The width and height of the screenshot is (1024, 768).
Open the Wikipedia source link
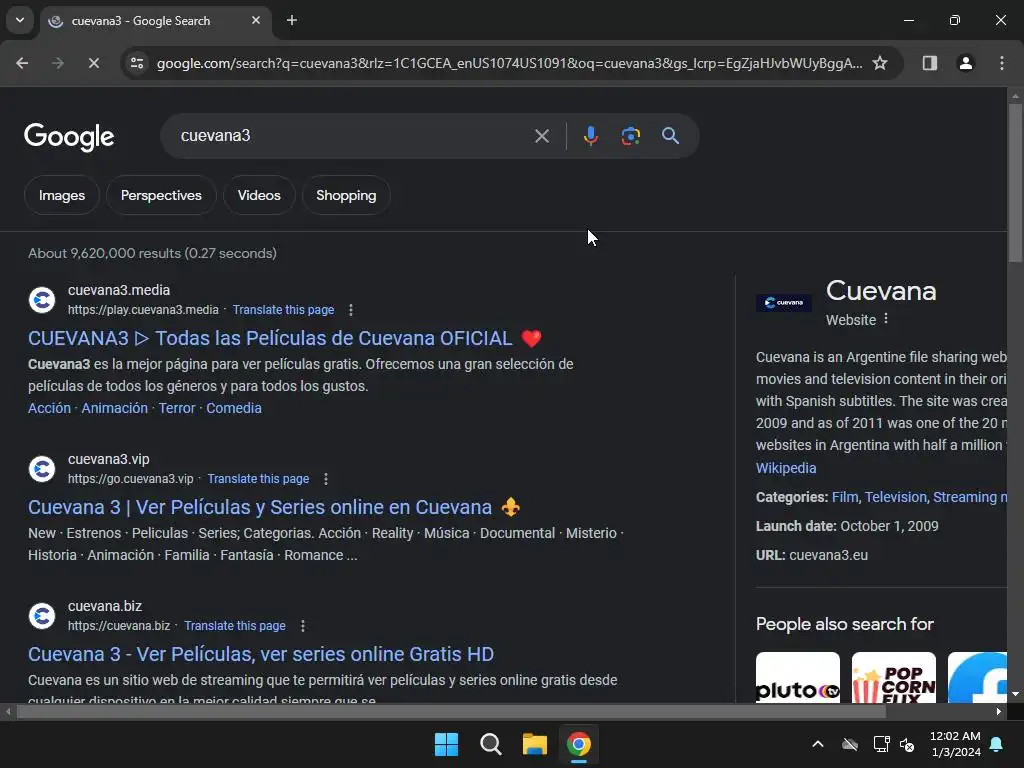click(x=786, y=468)
